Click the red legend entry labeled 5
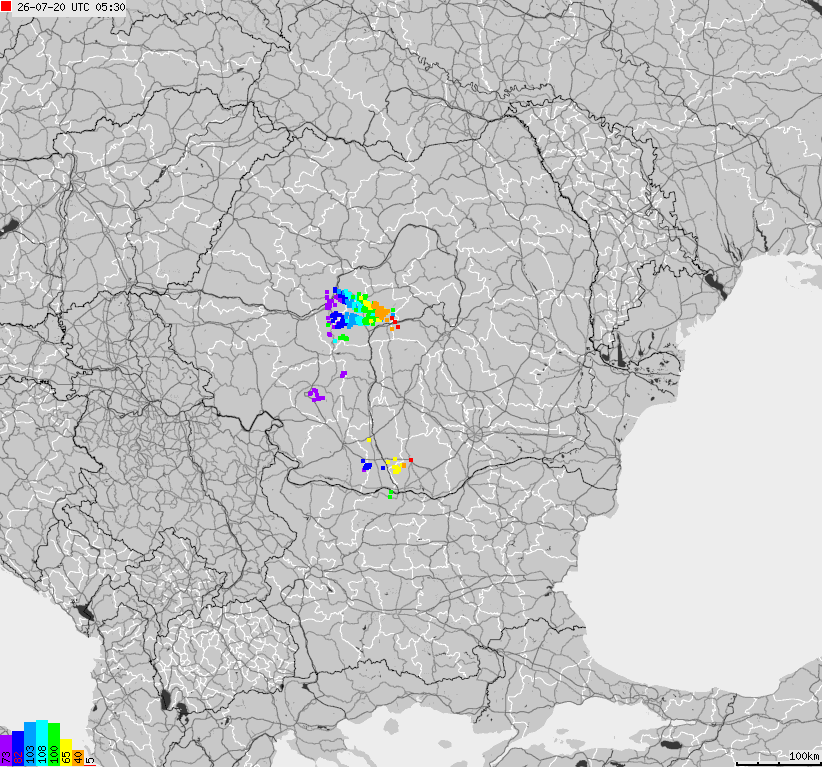The width and height of the screenshot is (822, 767). click(x=90, y=760)
